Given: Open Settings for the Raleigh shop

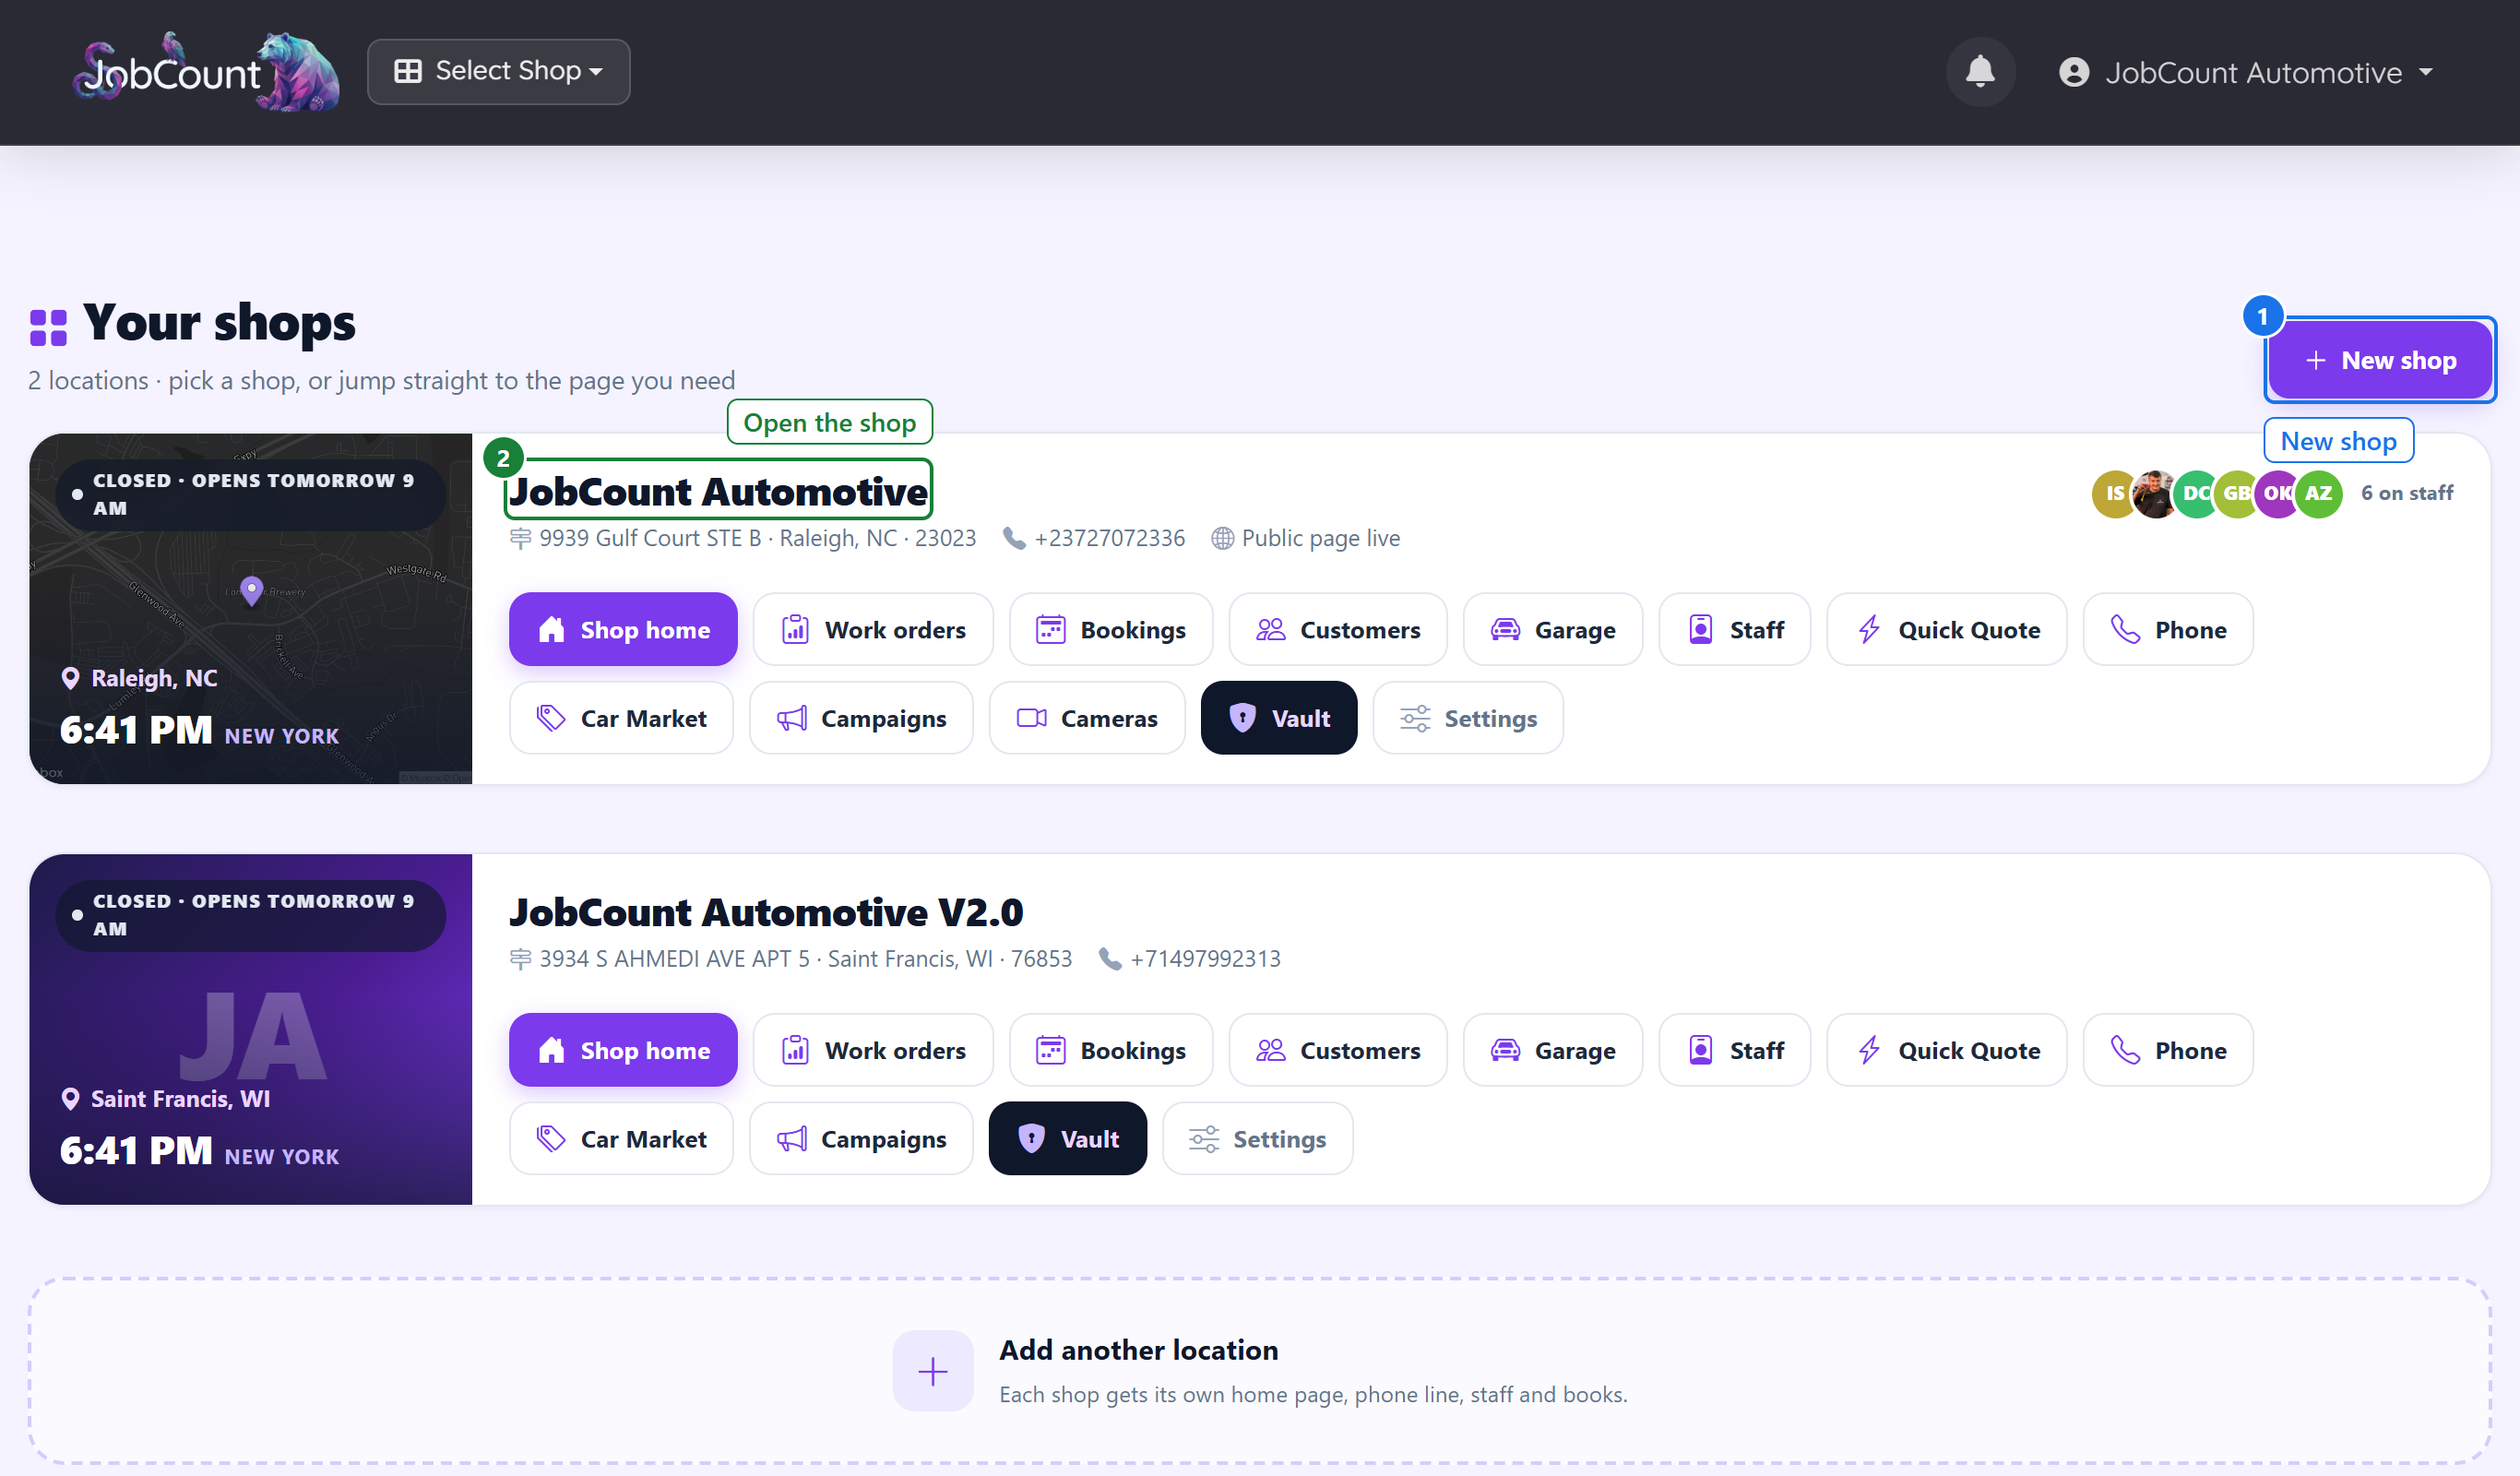Looking at the screenshot, I should click(x=1468, y=718).
